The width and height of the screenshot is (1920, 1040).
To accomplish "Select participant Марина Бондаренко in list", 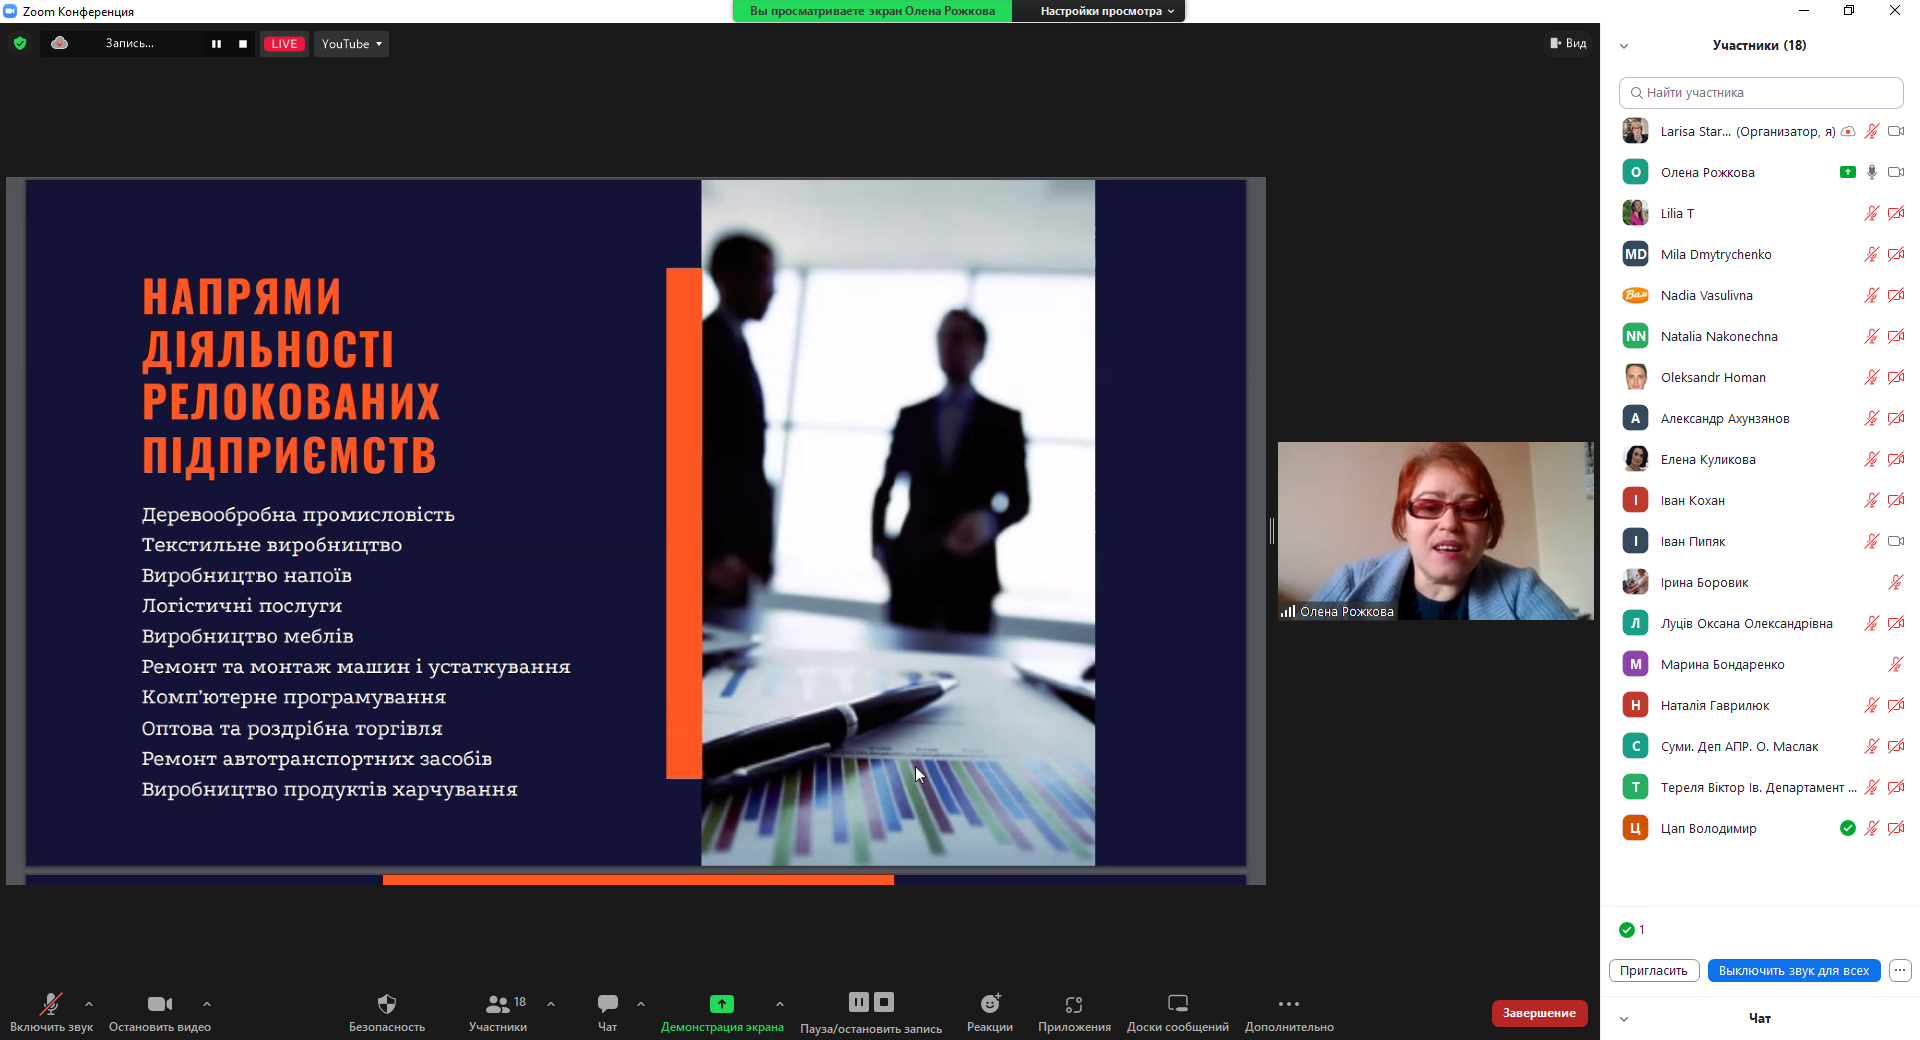I will (x=1760, y=664).
